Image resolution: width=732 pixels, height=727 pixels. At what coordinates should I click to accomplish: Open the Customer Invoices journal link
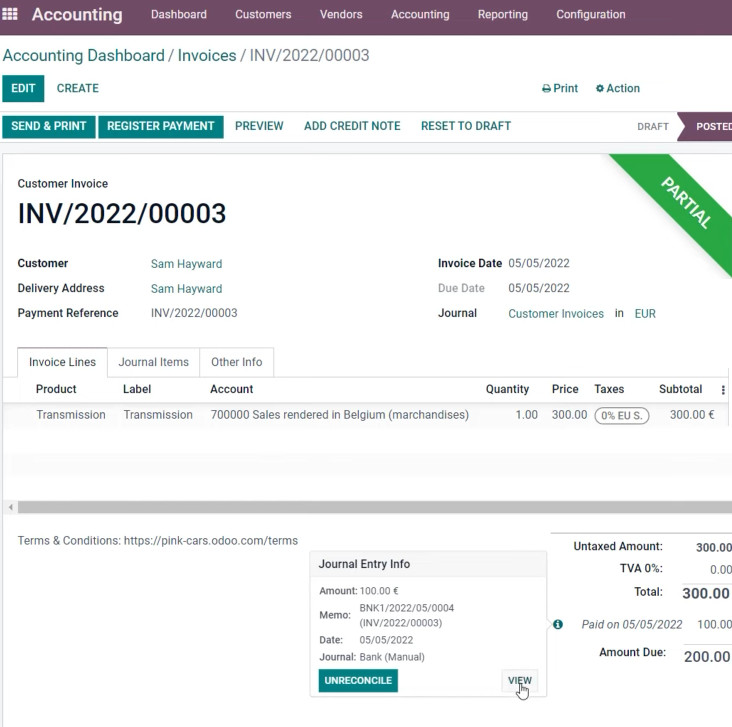click(556, 314)
